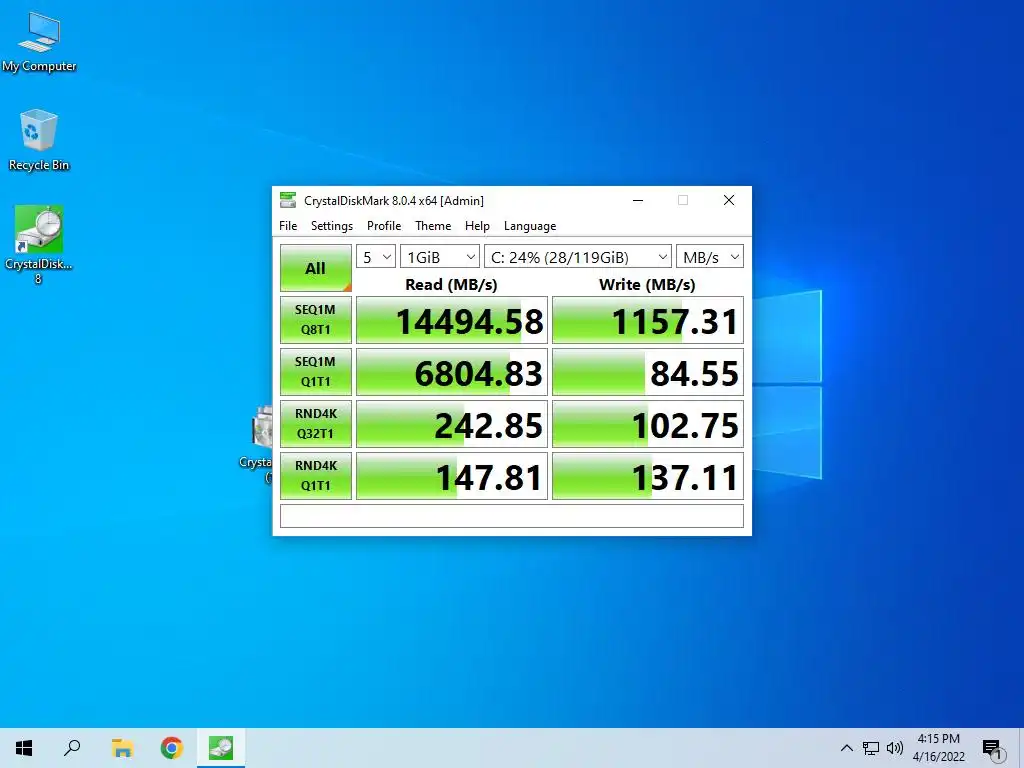Open the volume speaker tray icon

coord(895,748)
